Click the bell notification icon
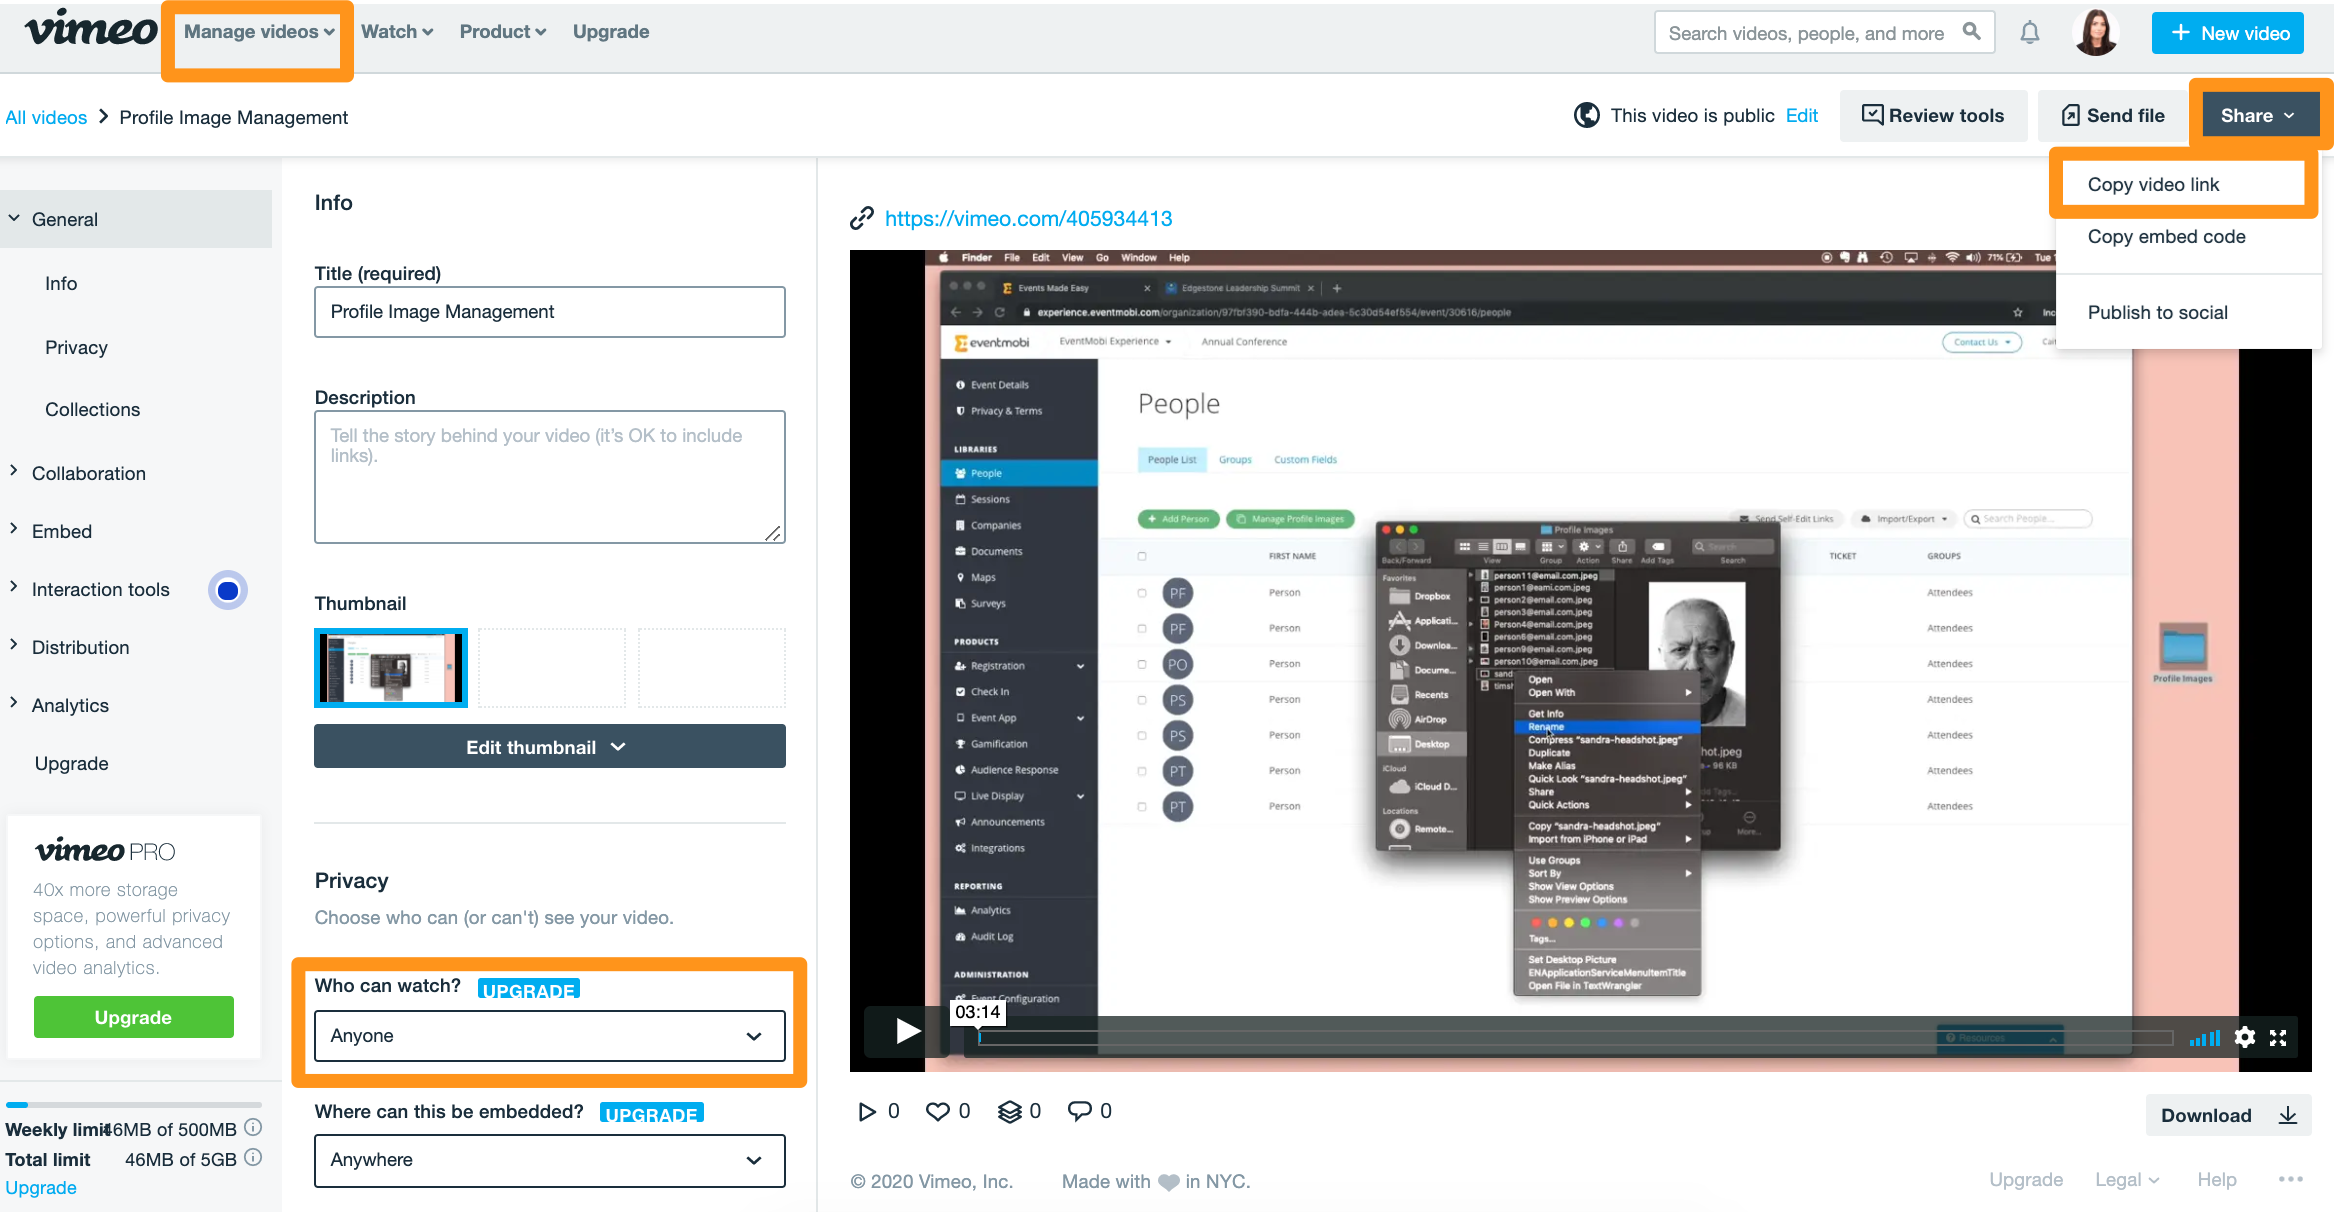The width and height of the screenshot is (2334, 1212). pyautogui.click(x=2030, y=31)
